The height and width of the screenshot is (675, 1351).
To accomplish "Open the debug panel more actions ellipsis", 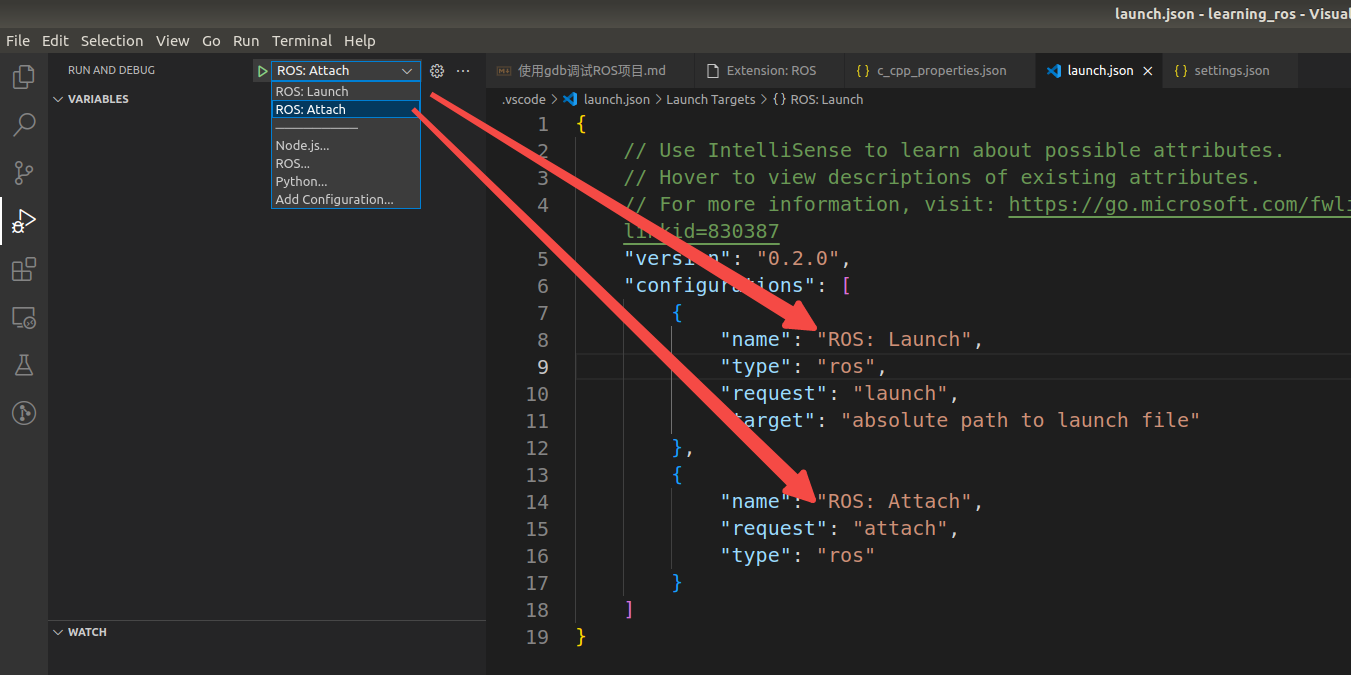I will point(463,71).
